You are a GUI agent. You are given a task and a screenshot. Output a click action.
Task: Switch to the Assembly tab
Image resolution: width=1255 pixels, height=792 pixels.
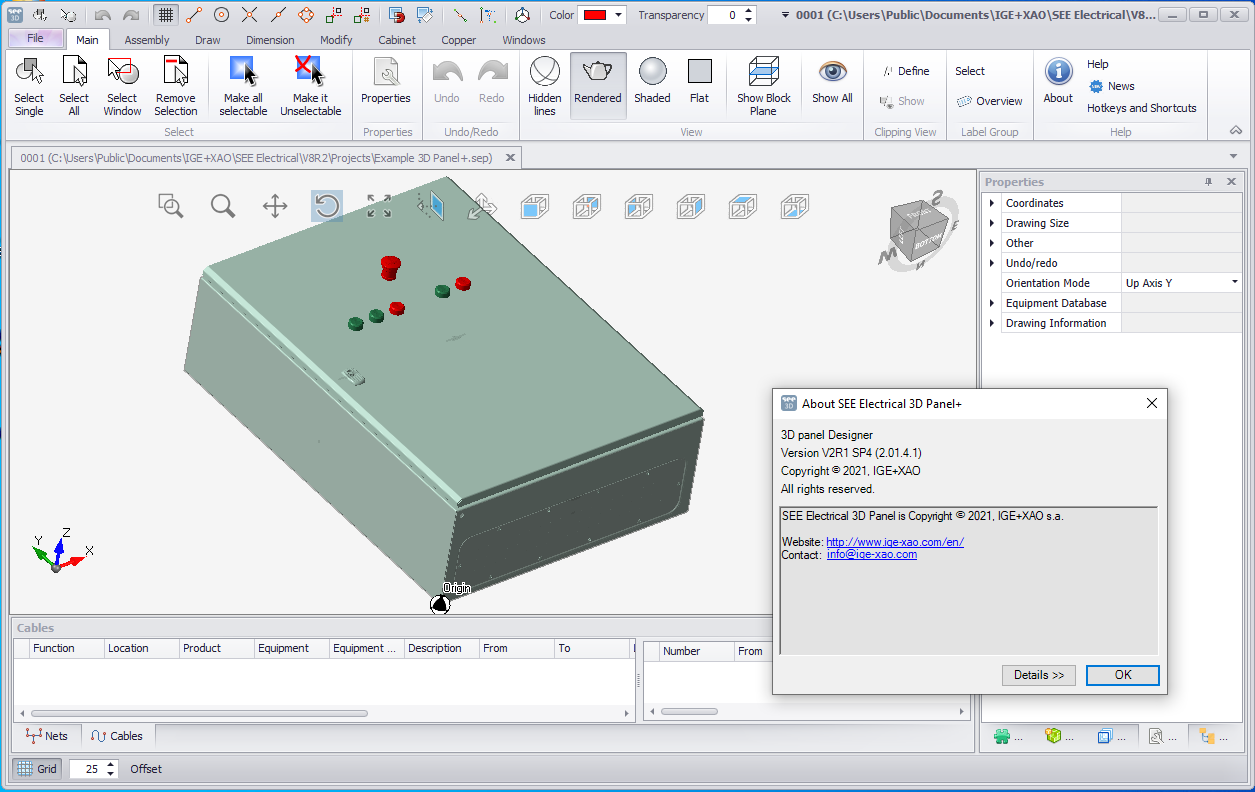[147, 40]
